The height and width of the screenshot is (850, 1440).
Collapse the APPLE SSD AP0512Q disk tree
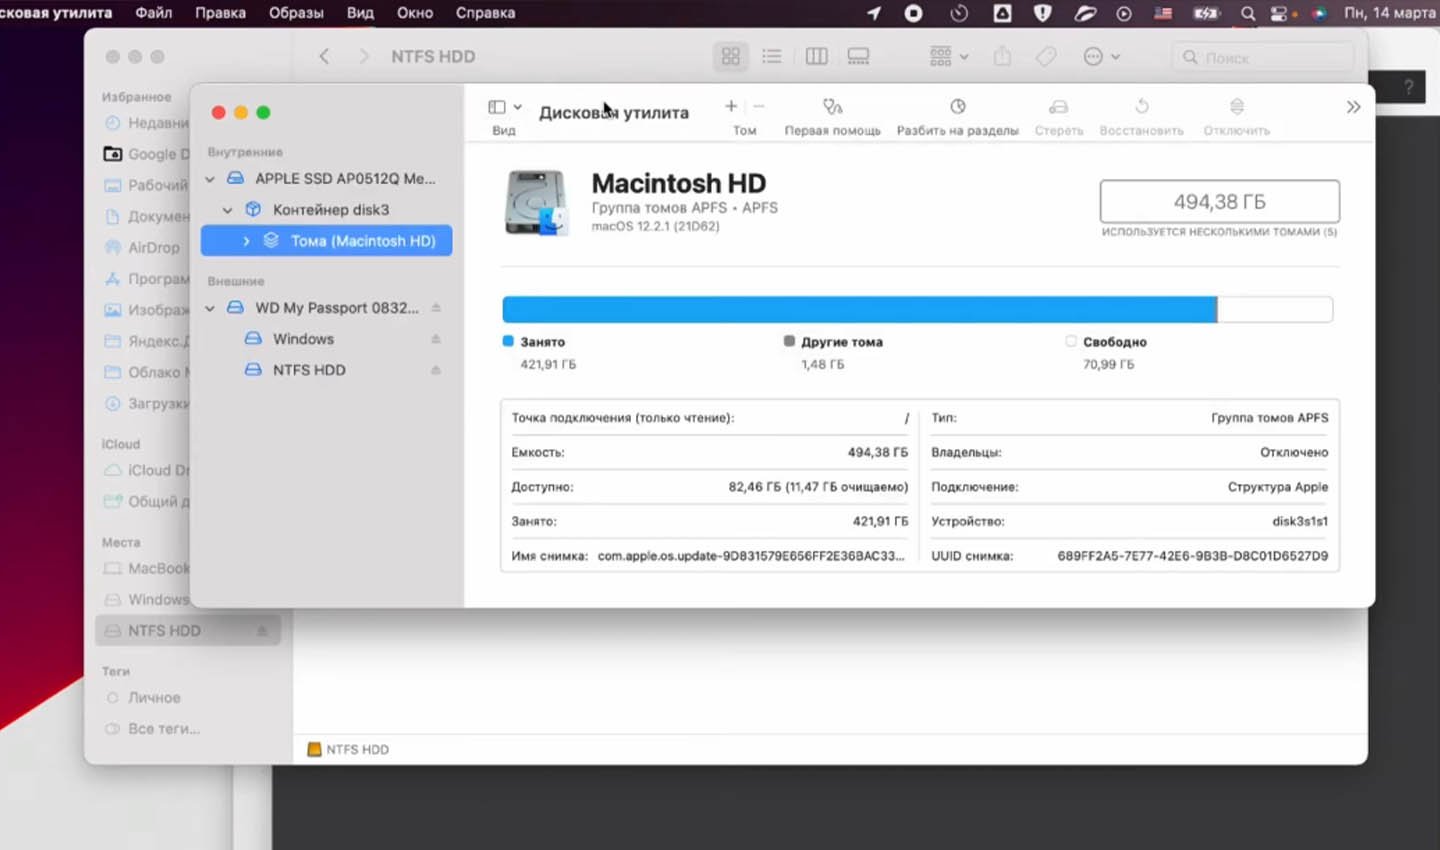click(x=210, y=179)
